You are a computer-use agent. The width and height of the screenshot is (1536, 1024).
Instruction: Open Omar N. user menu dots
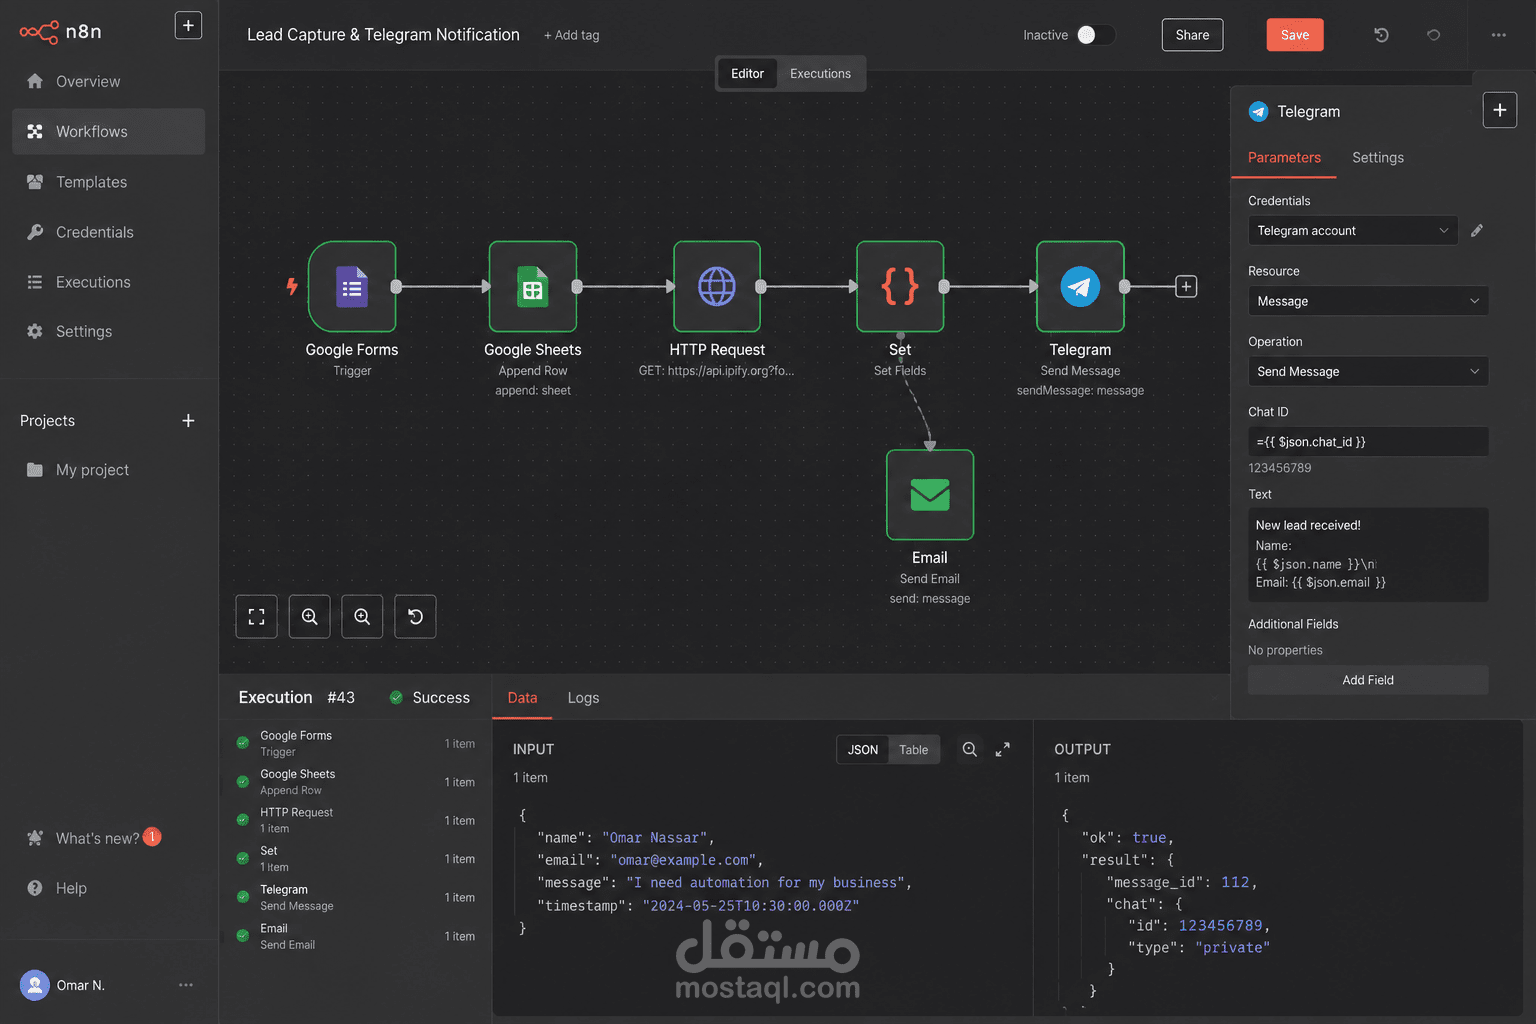click(186, 985)
